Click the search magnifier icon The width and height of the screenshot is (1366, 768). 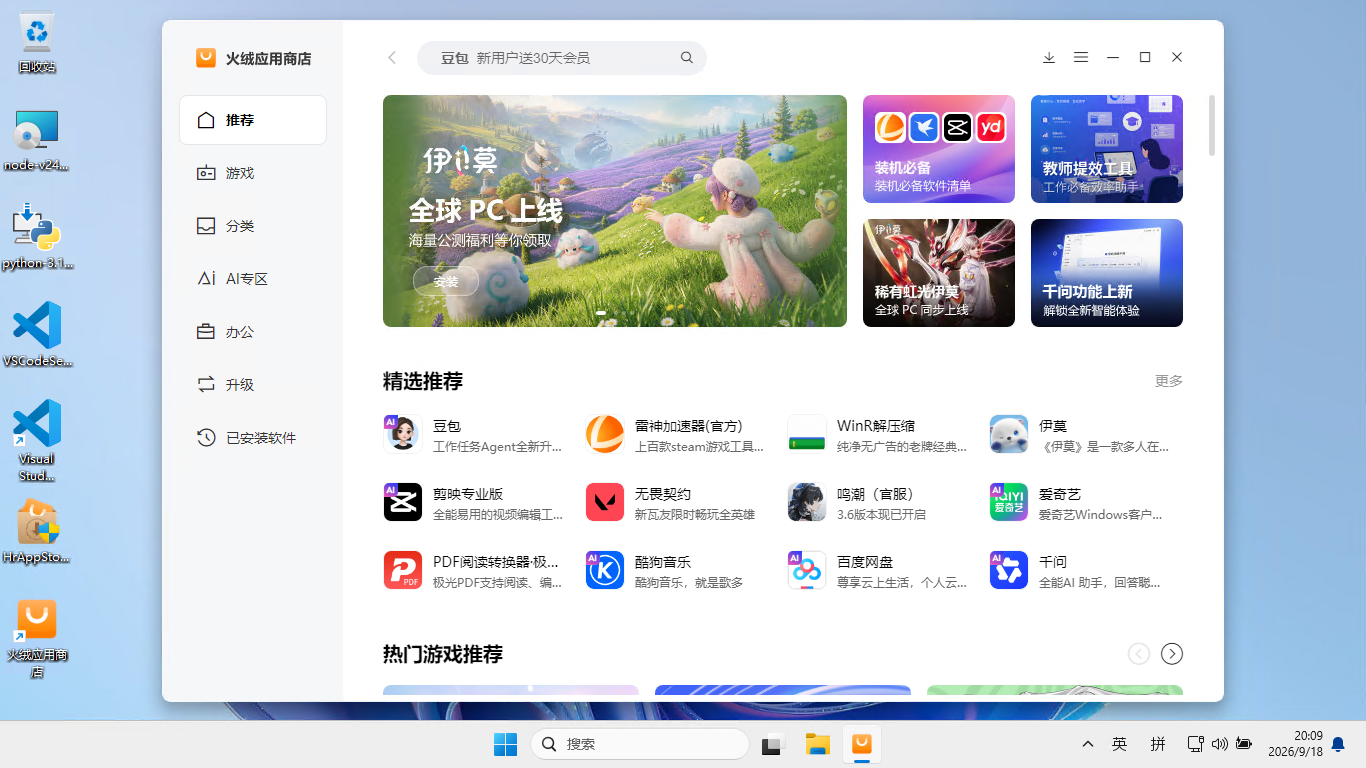[x=687, y=58]
